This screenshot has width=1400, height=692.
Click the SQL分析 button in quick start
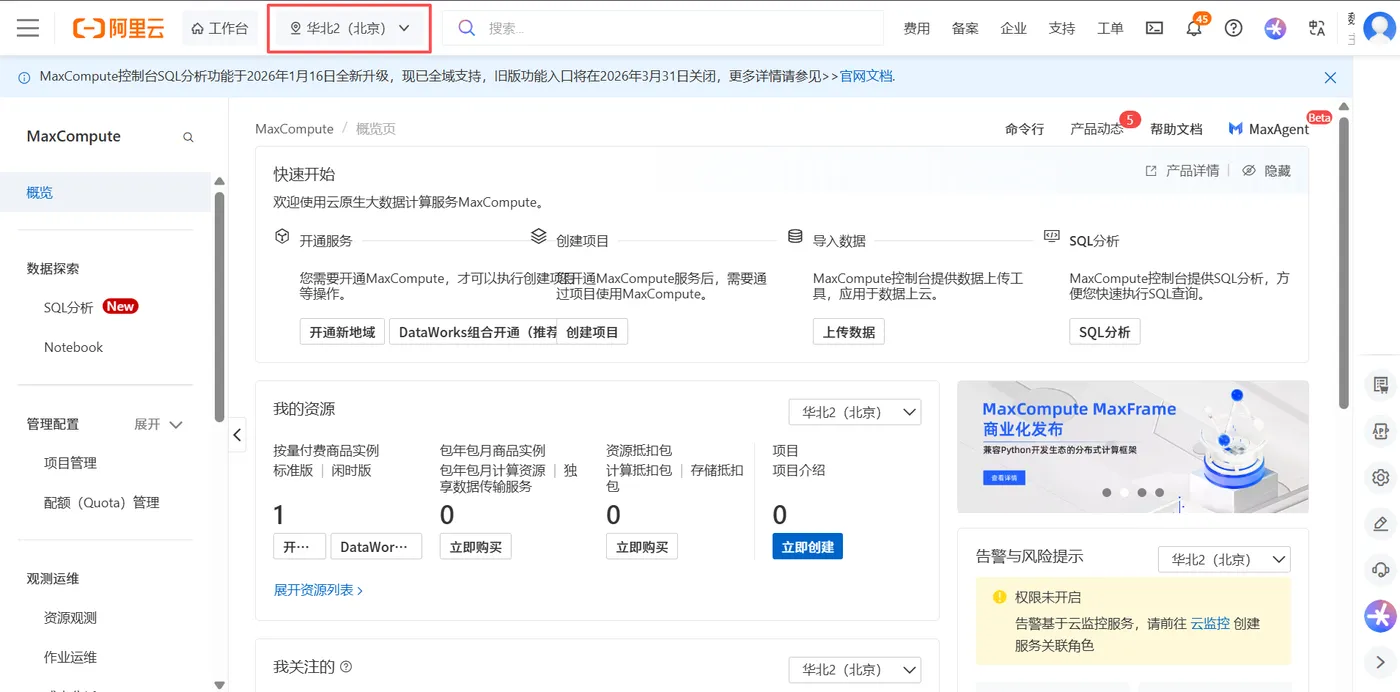pos(1105,332)
